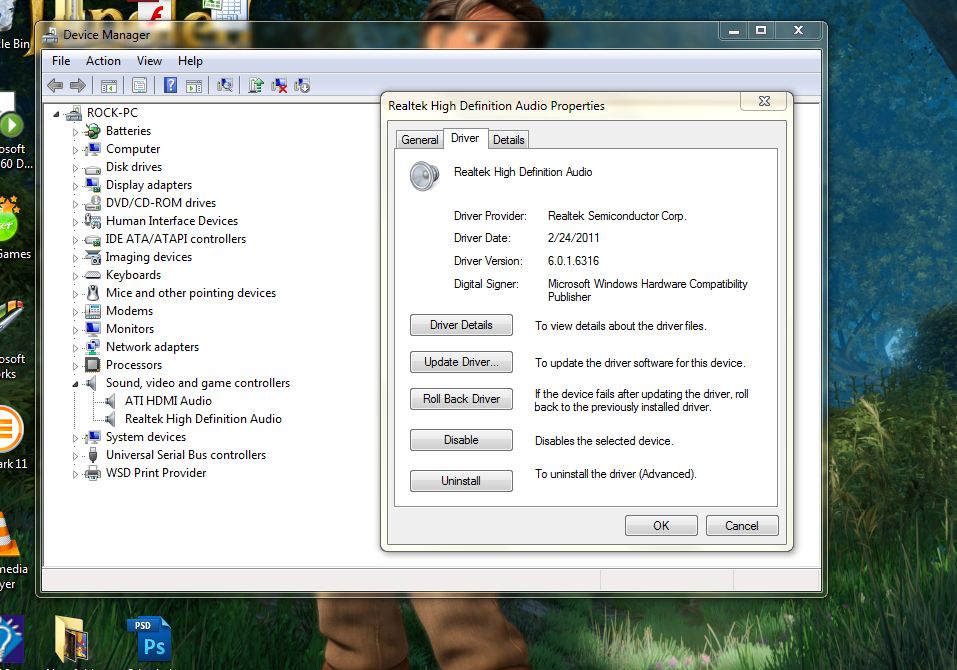Open the File menu
This screenshot has height=670, width=957.
tap(61, 61)
